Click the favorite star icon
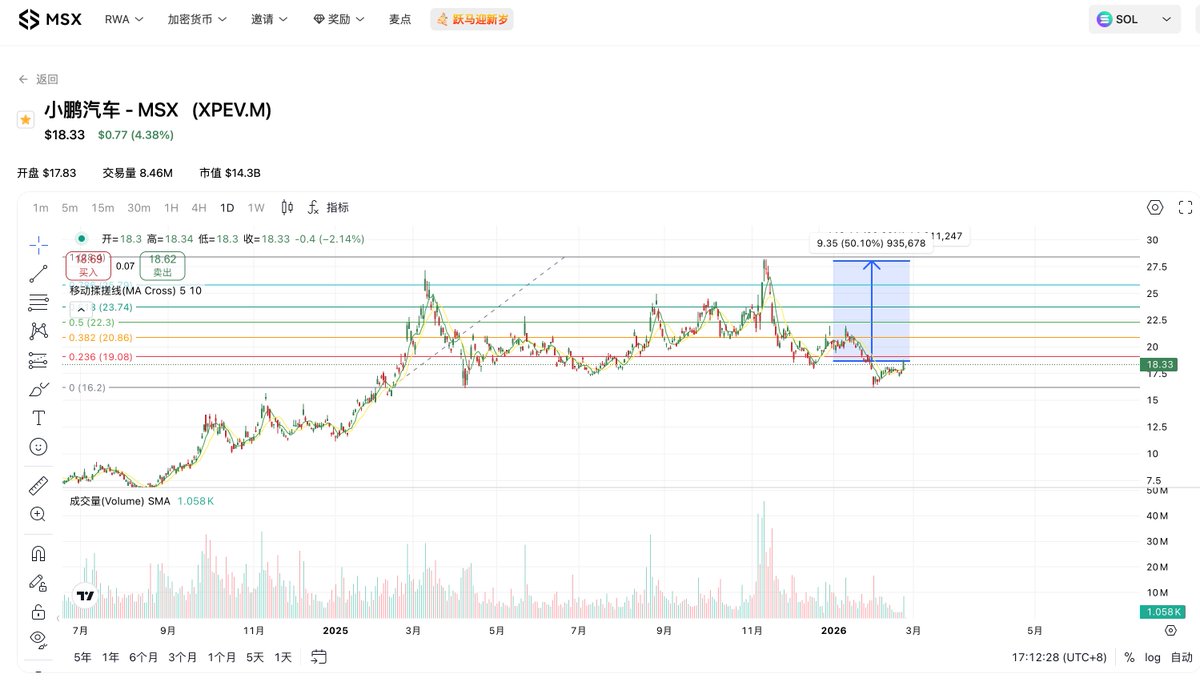Screen dimensions: 1200x682 tap(26, 119)
